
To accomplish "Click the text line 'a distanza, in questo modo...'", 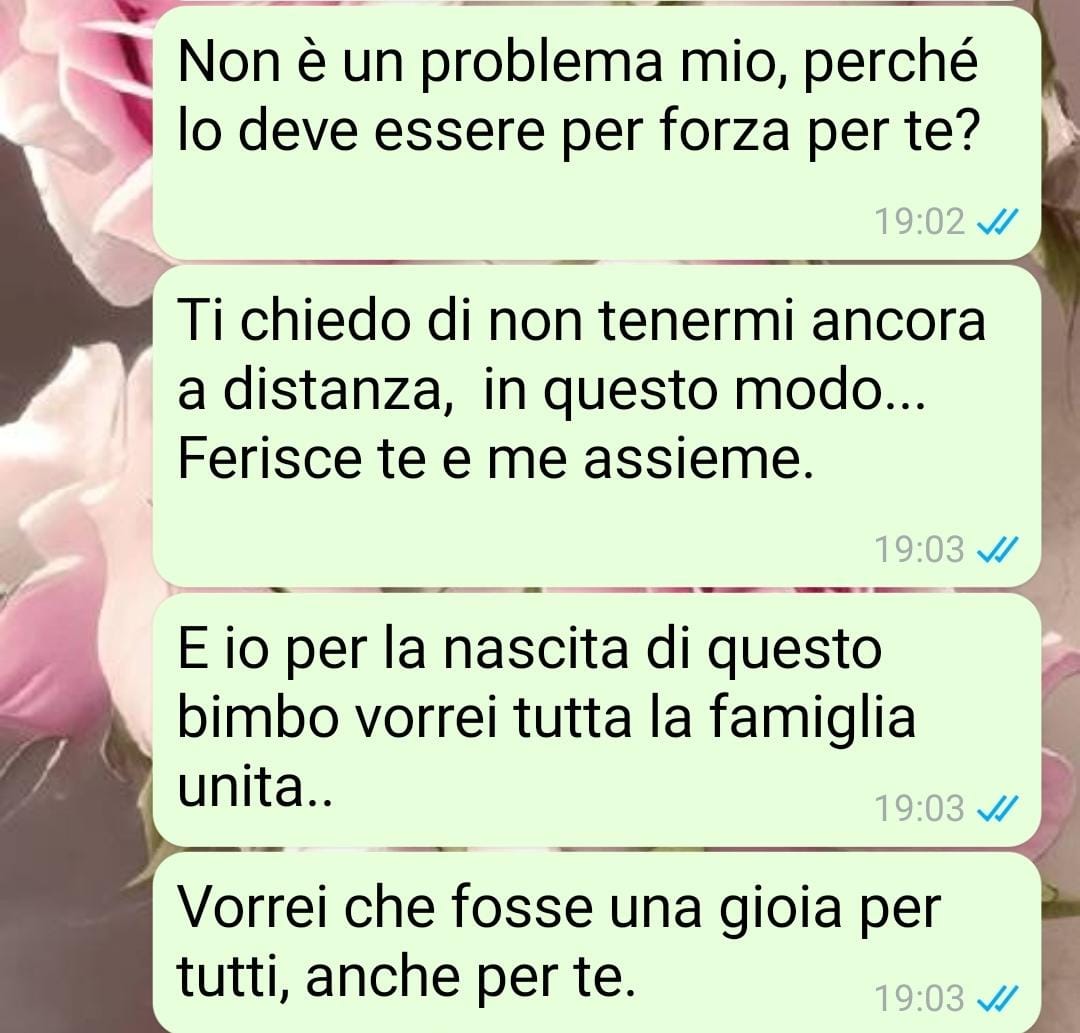I will pos(551,392).
